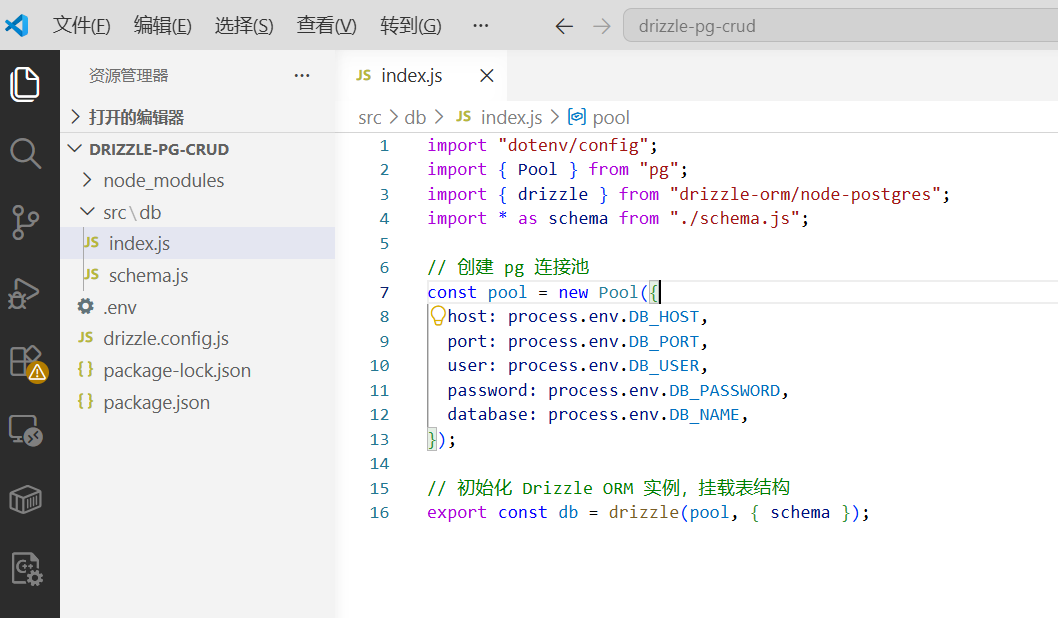Click DB_USER on line 10
Viewport: 1058px width, 618px height.
663,366
